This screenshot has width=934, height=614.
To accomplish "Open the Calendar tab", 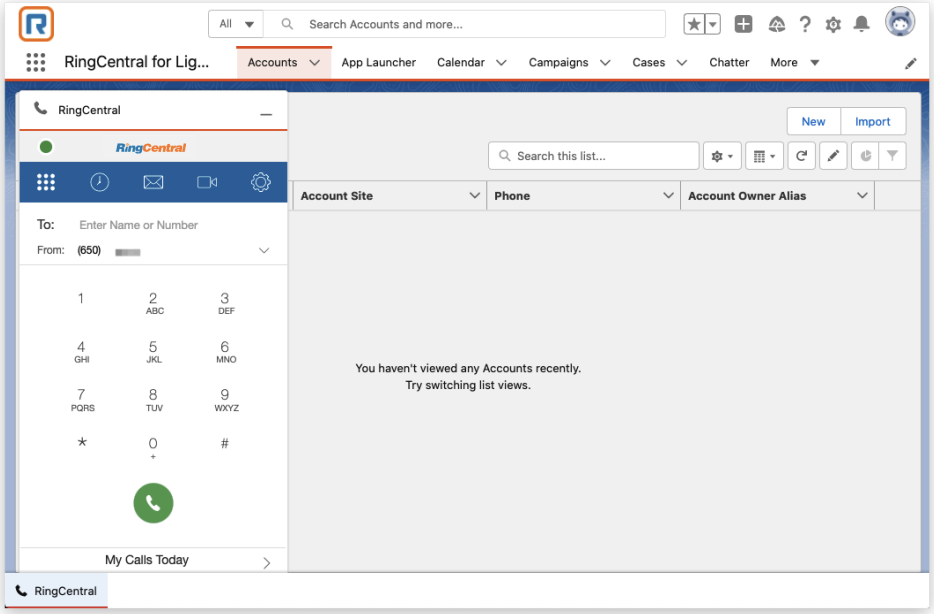I will (460, 63).
